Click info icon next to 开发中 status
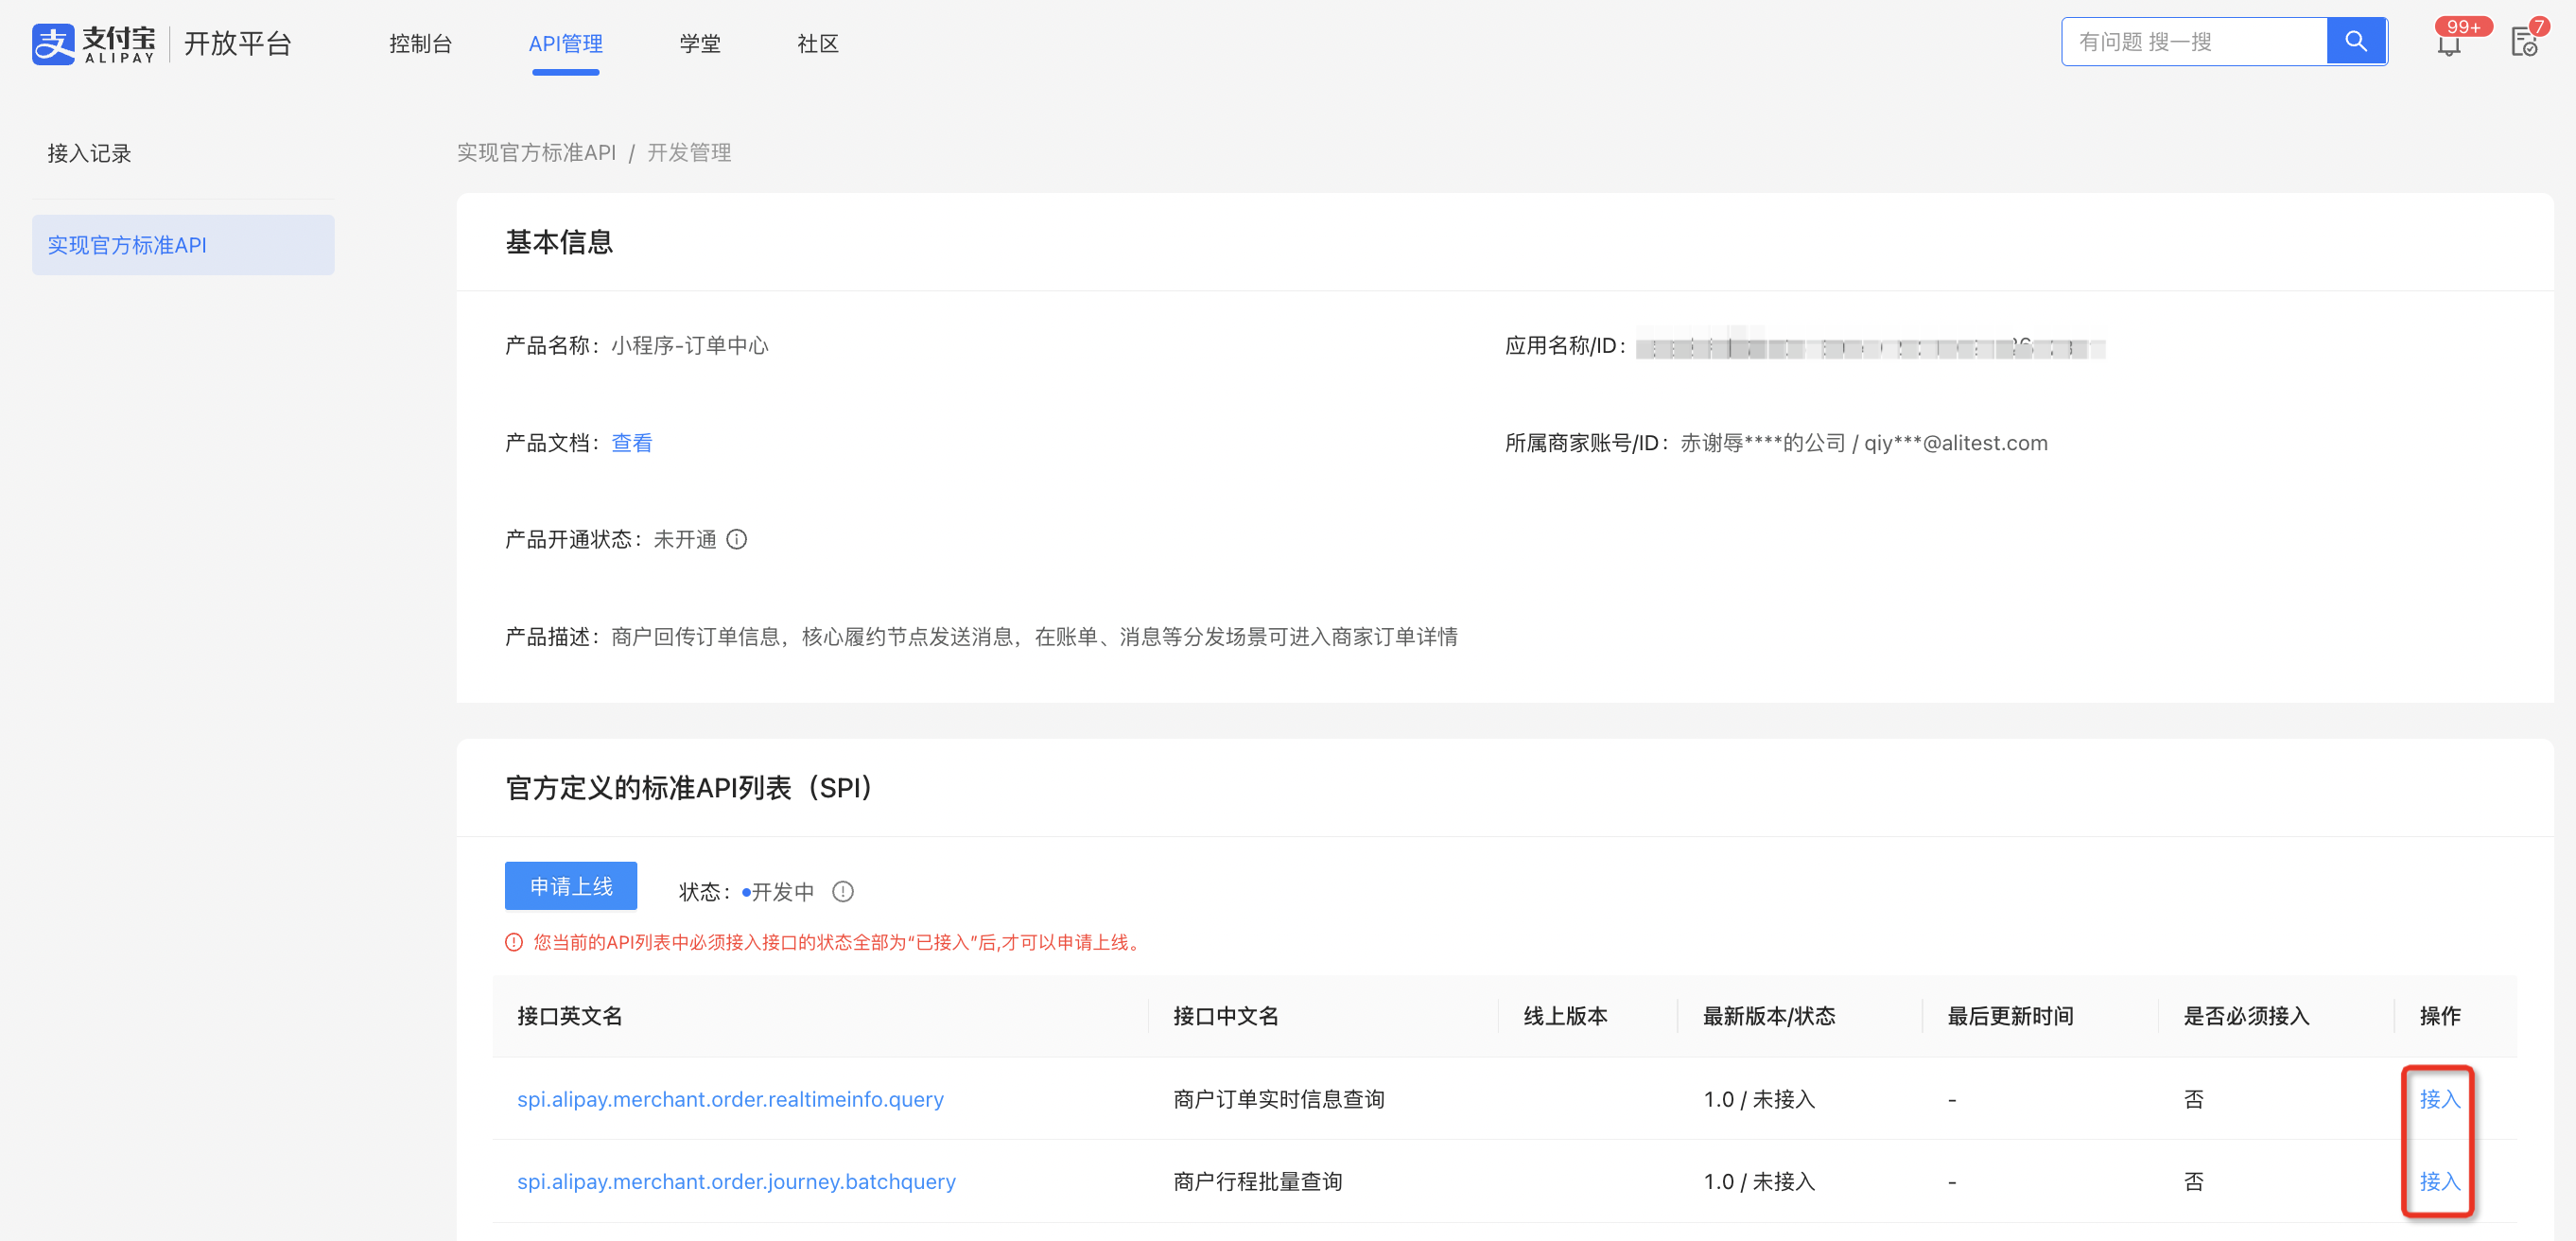Viewport: 2576px width, 1241px height. pos(843,892)
